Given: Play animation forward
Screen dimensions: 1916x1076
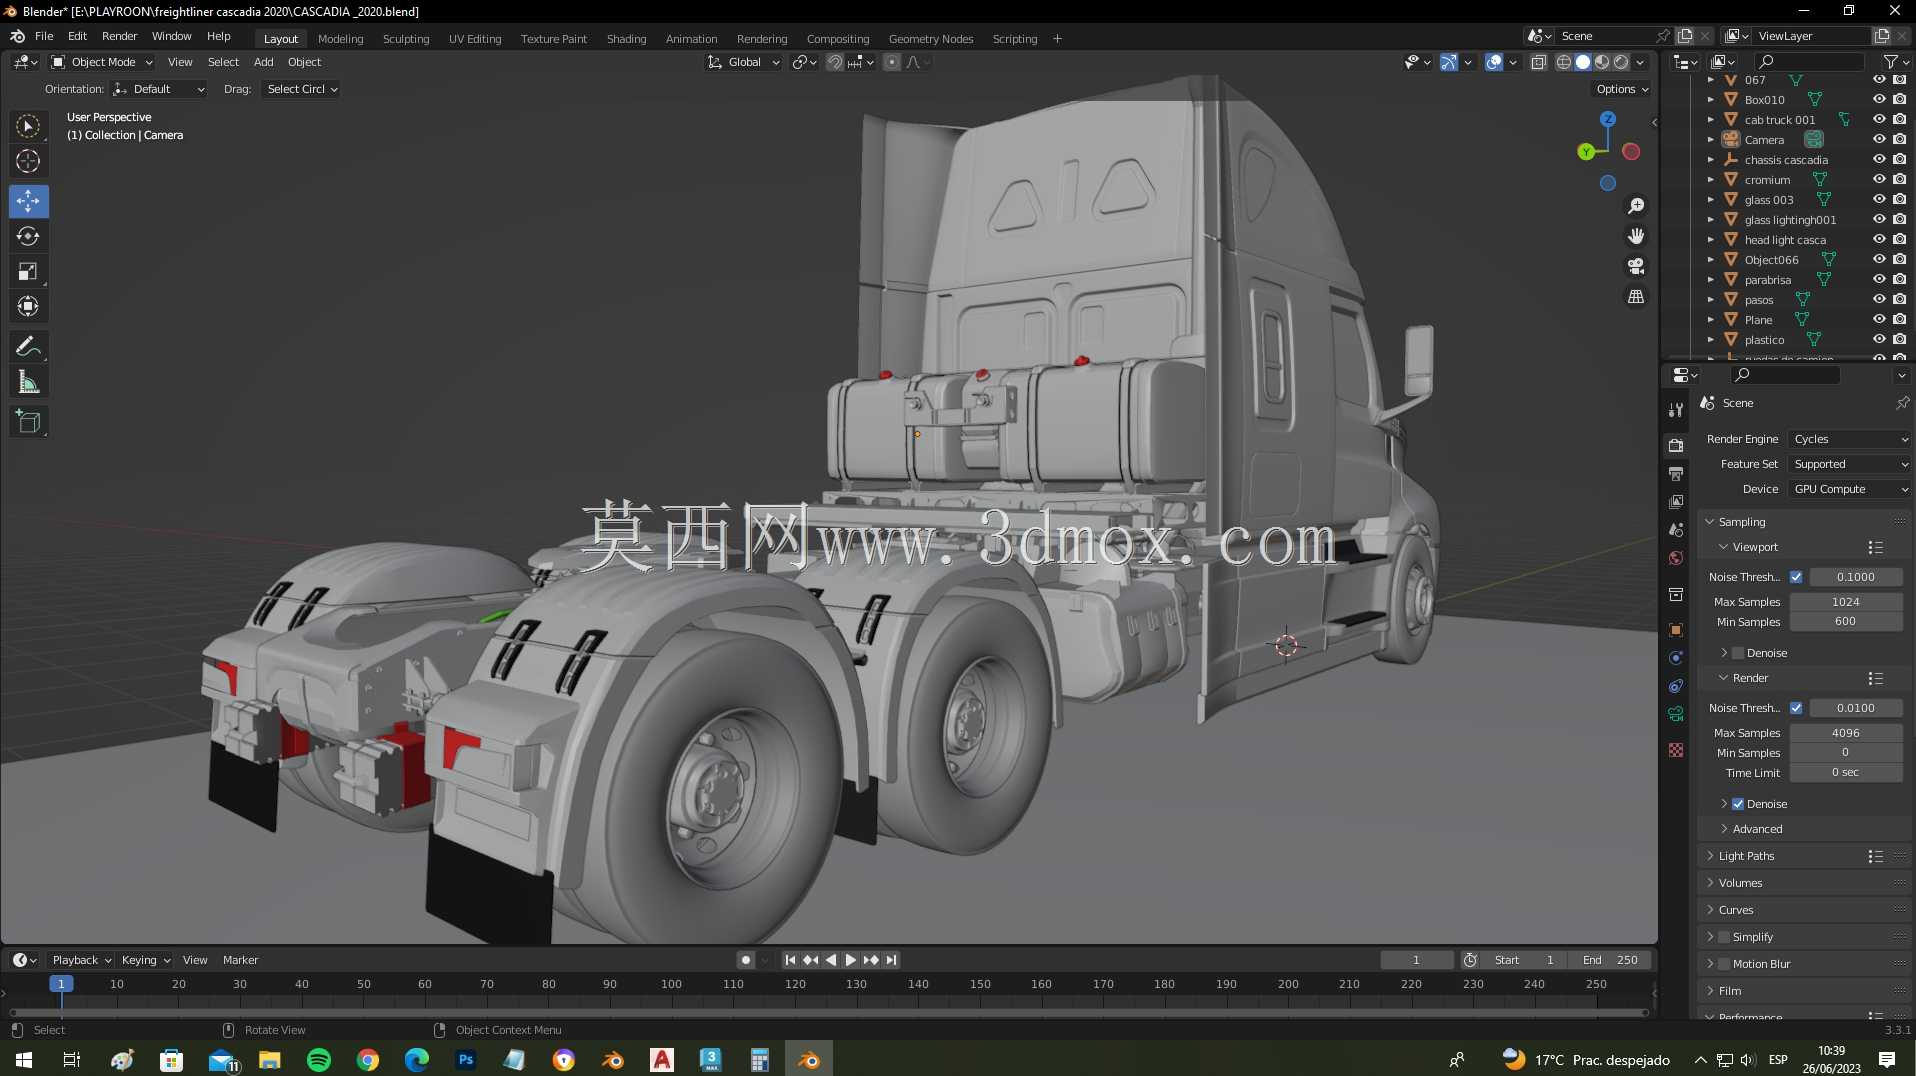Looking at the screenshot, I should 850,960.
